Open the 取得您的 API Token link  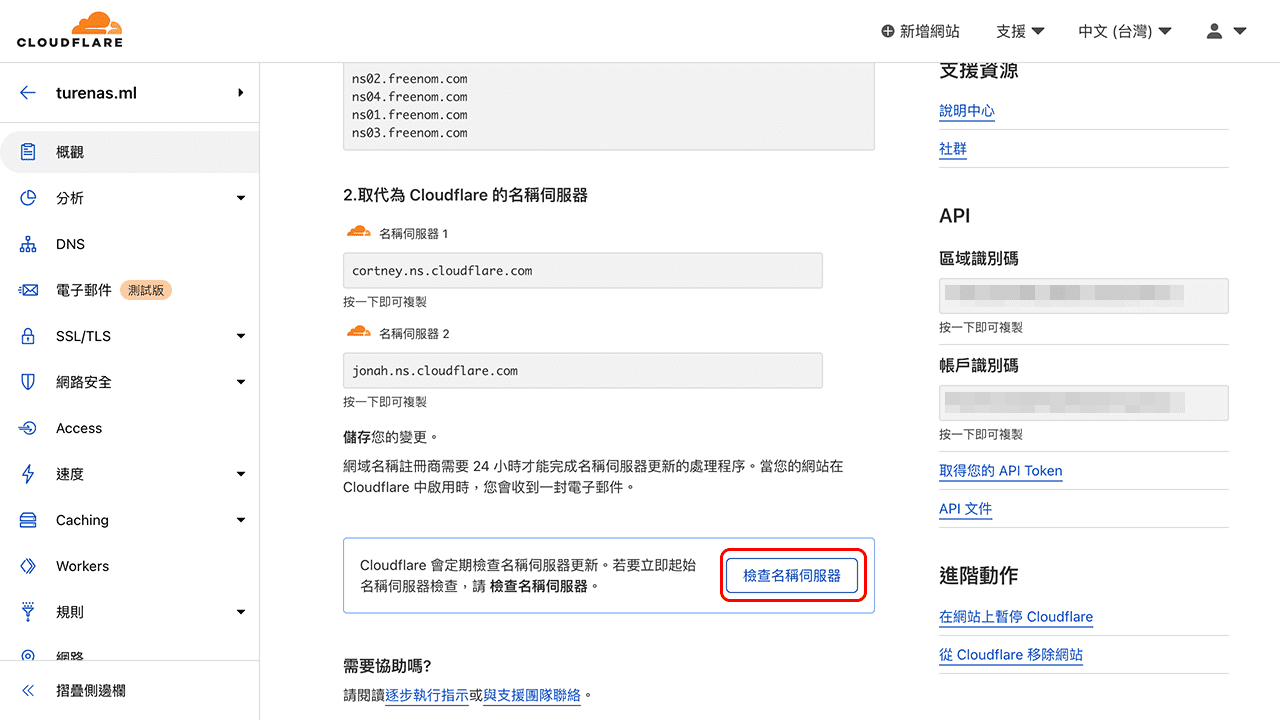click(1001, 471)
